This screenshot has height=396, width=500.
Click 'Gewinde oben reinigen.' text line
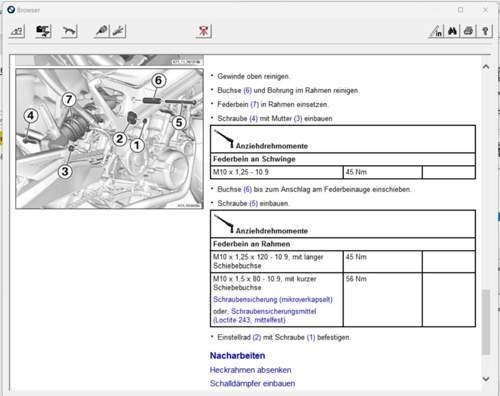click(253, 76)
